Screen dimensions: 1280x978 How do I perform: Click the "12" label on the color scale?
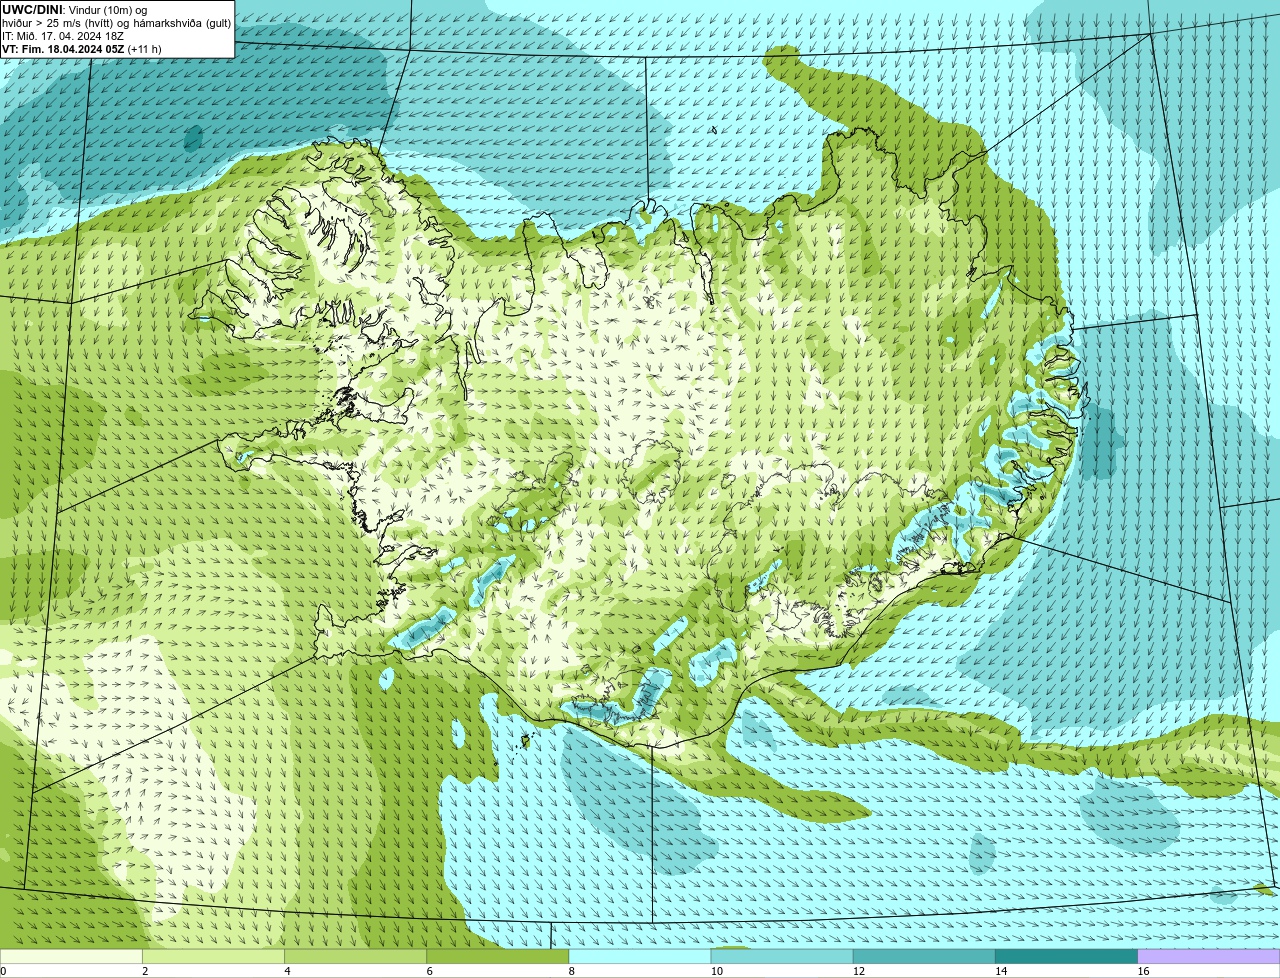pyautogui.click(x=859, y=971)
